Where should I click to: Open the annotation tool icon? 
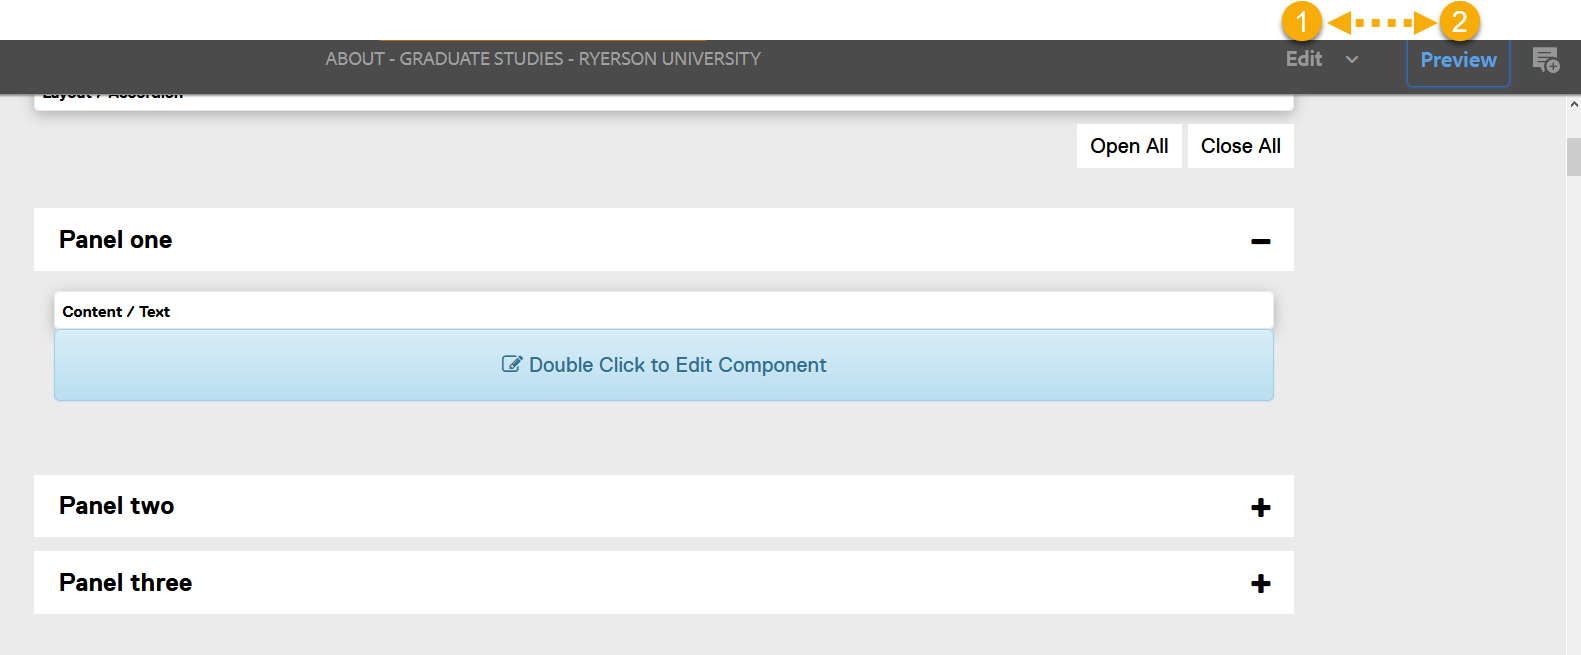1546,62
